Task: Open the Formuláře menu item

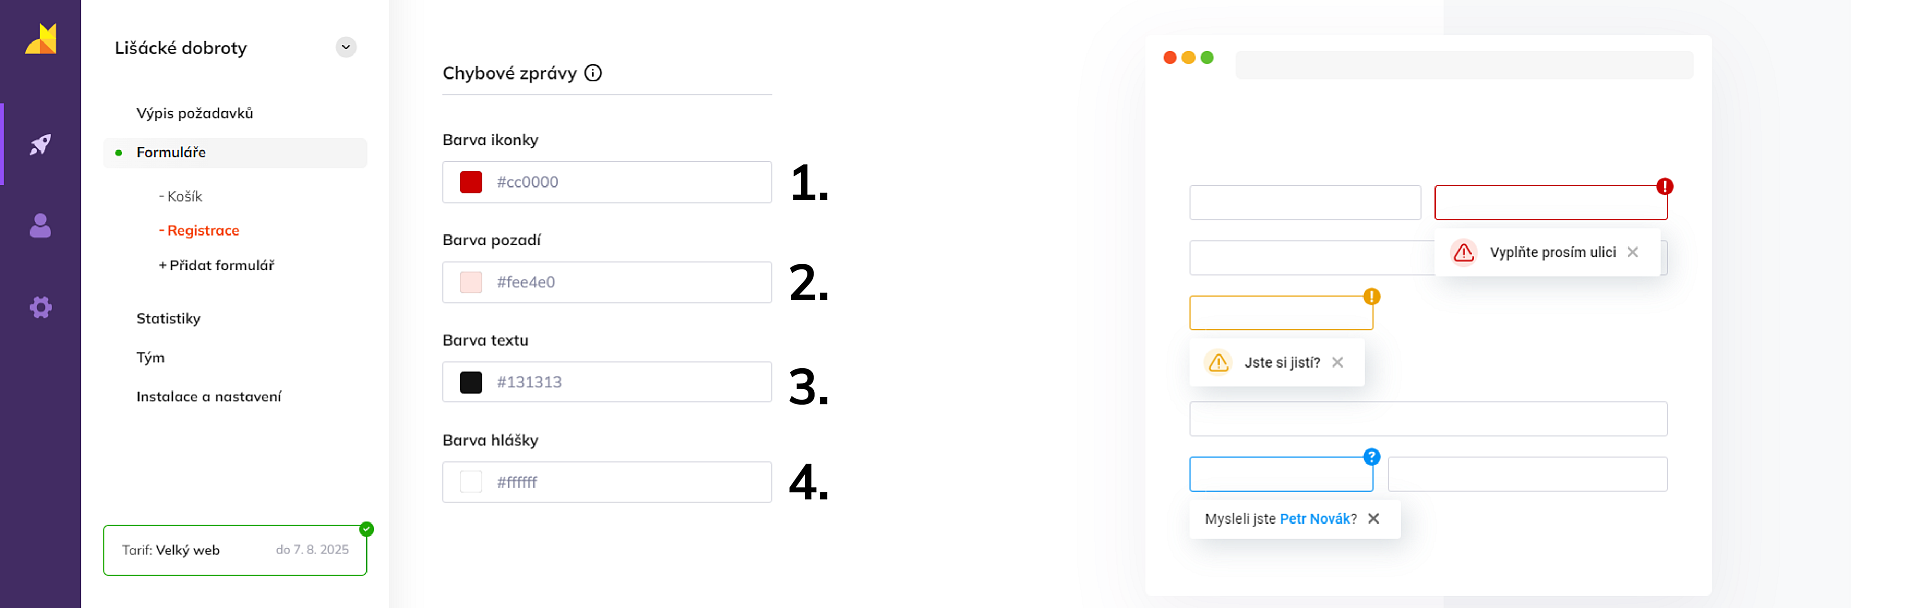Action: (x=171, y=152)
